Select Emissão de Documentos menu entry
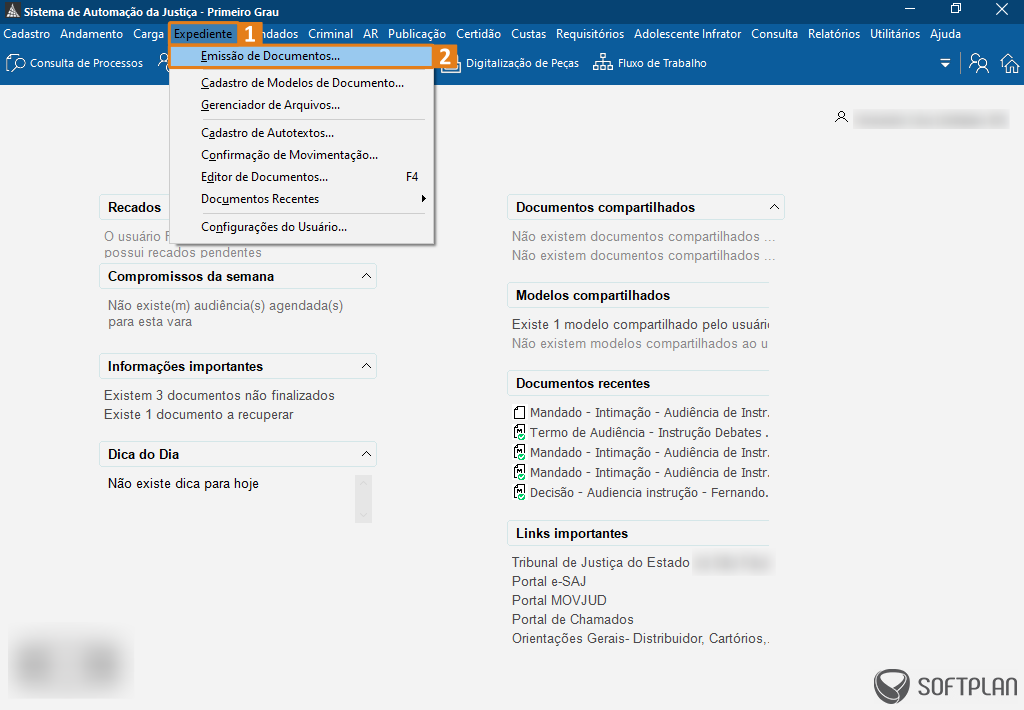 point(270,56)
